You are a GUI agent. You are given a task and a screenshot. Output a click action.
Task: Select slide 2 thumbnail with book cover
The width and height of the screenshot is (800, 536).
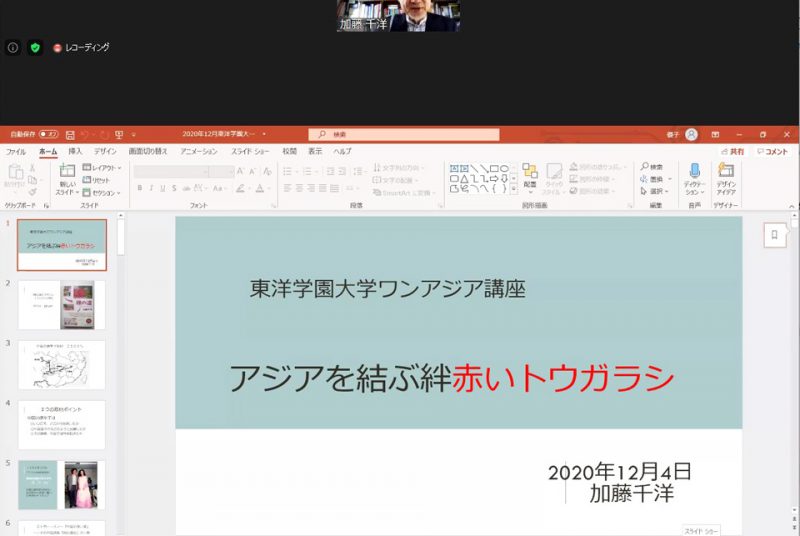pyautogui.click(x=62, y=305)
